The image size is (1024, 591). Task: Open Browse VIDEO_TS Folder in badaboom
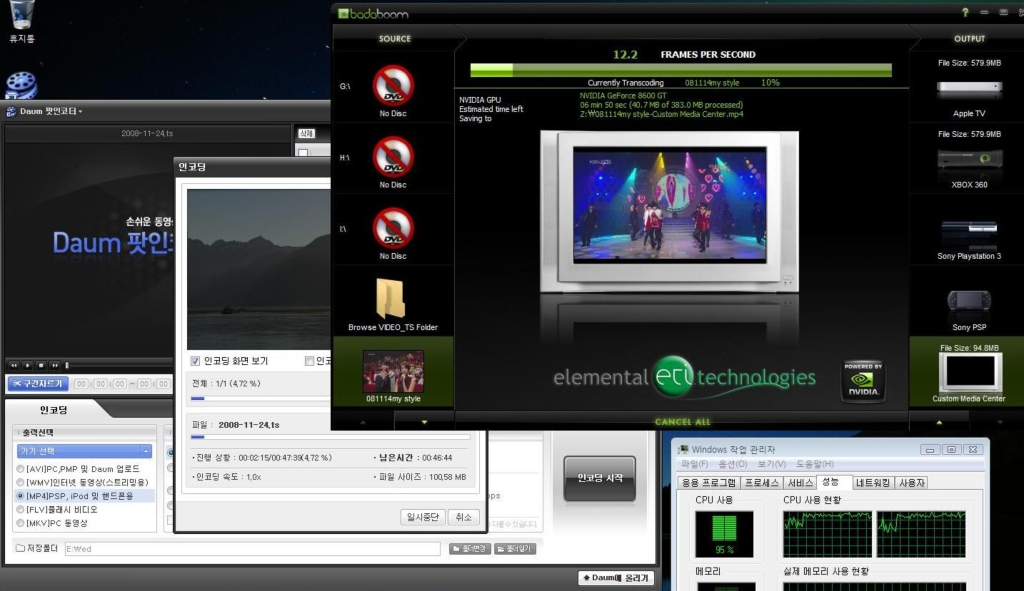coord(392,305)
